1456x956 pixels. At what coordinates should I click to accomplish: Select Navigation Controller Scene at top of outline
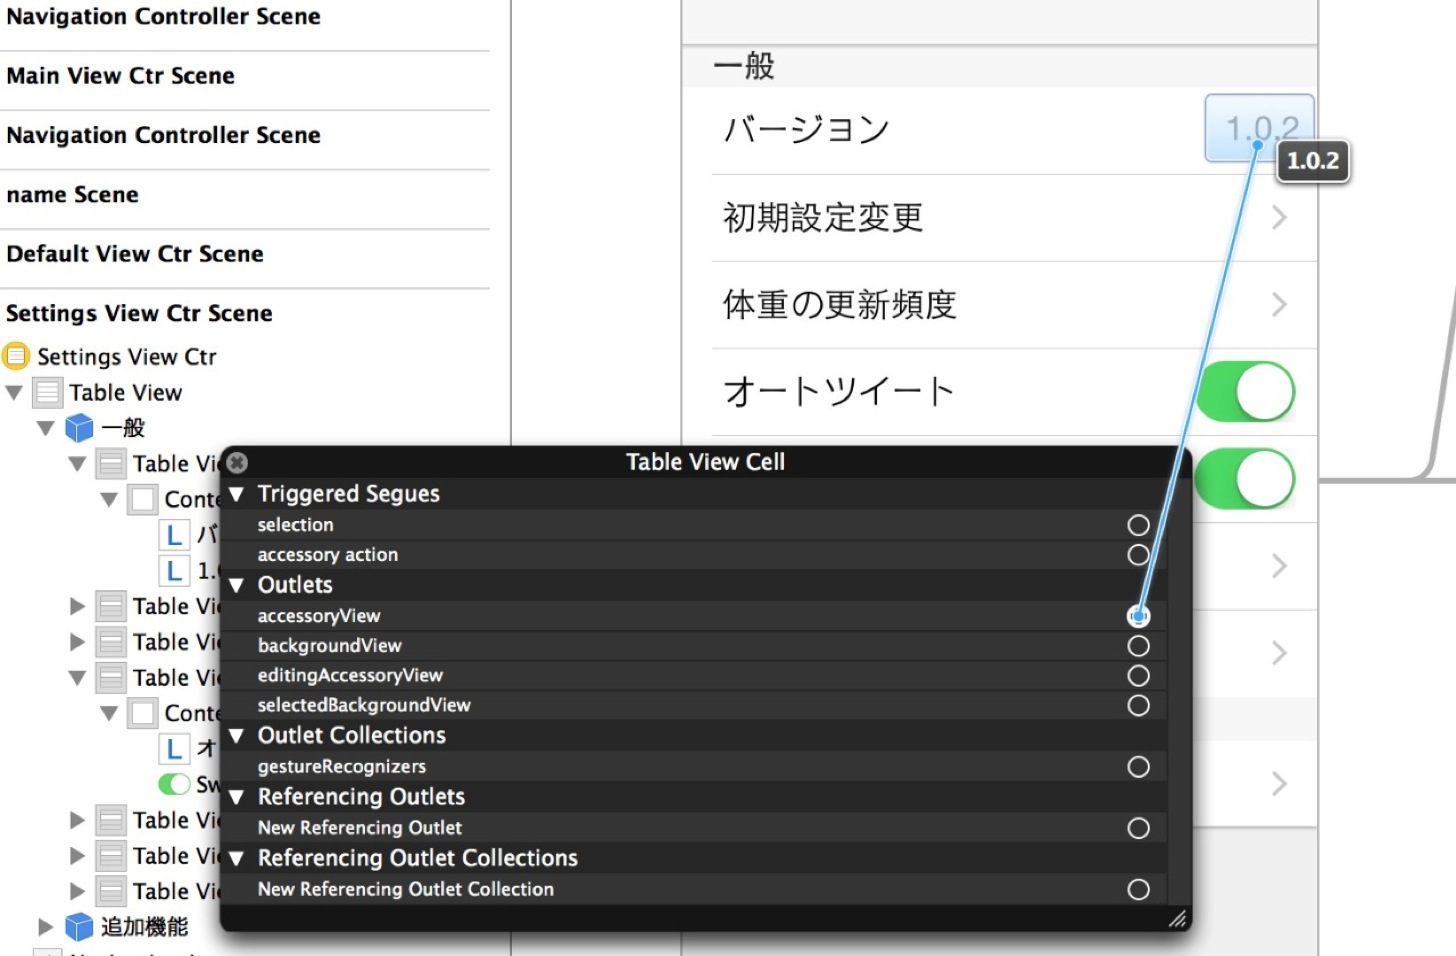pos(163,17)
